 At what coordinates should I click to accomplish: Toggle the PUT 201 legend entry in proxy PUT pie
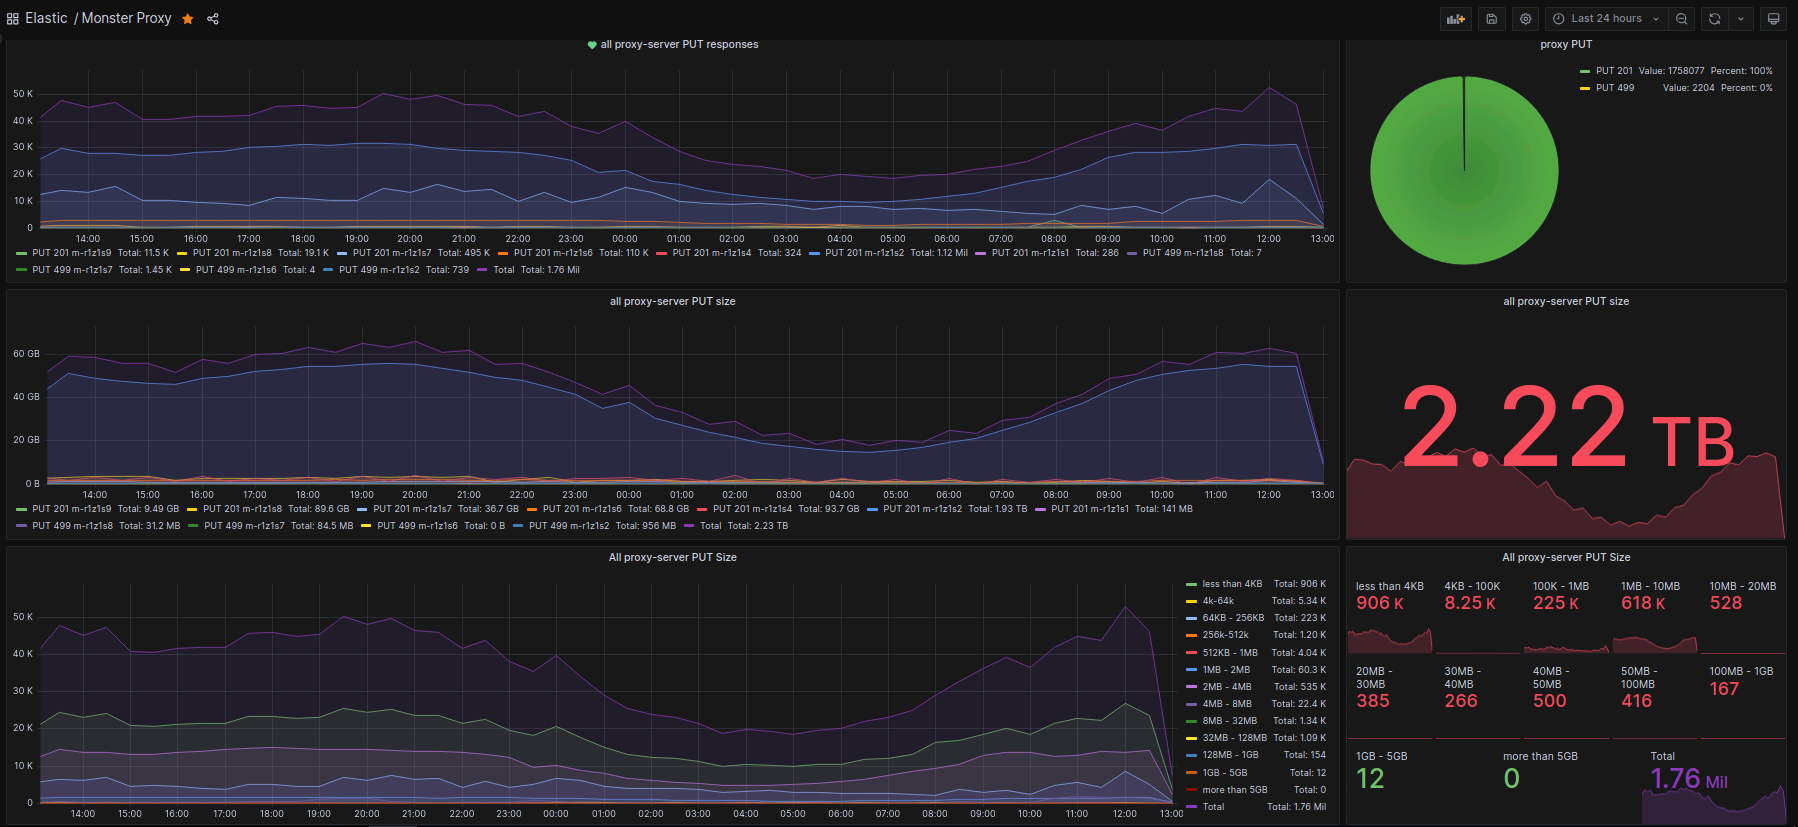click(1614, 71)
